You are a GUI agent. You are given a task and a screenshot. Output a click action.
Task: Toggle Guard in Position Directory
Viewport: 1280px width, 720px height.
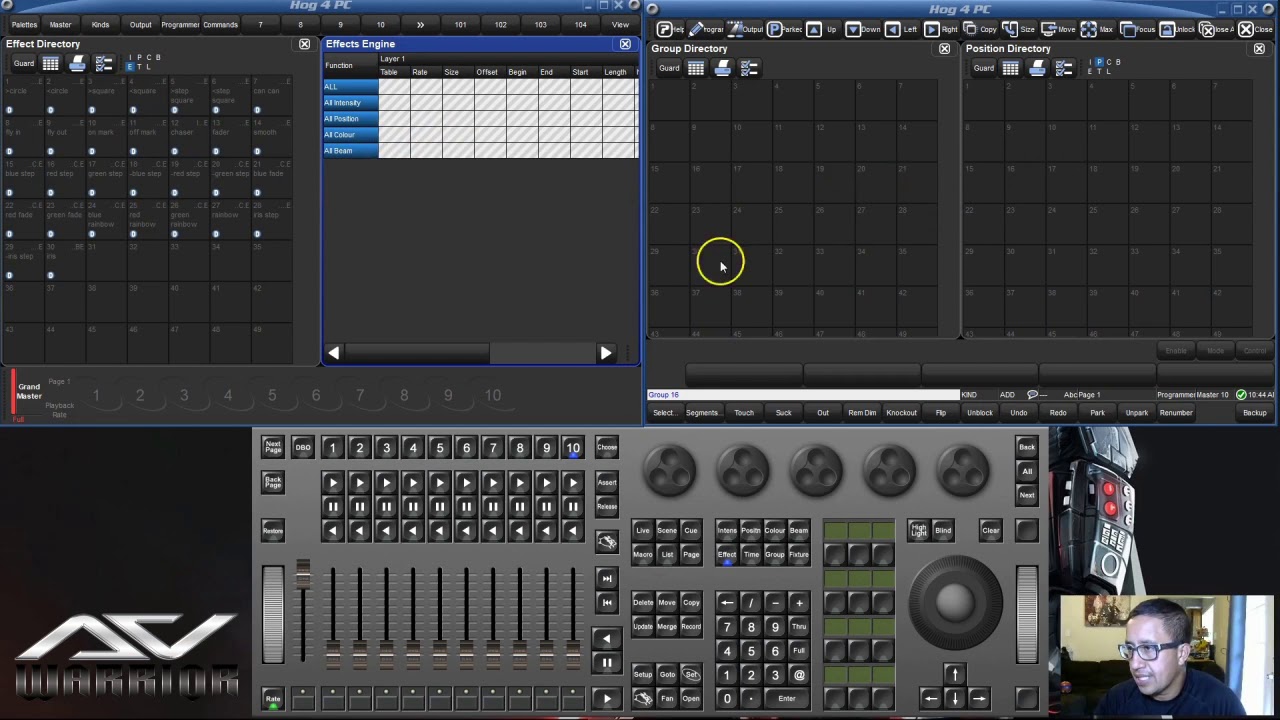984,68
